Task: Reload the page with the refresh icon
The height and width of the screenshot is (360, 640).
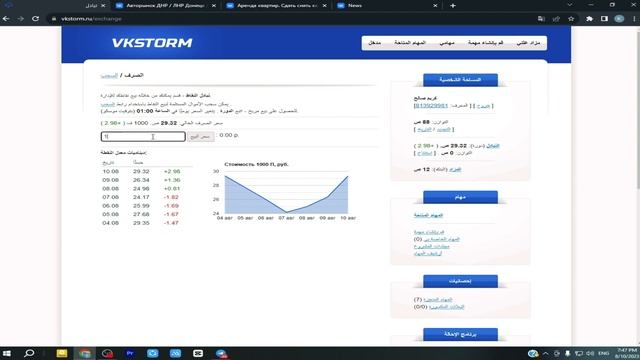Action: (36, 19)
